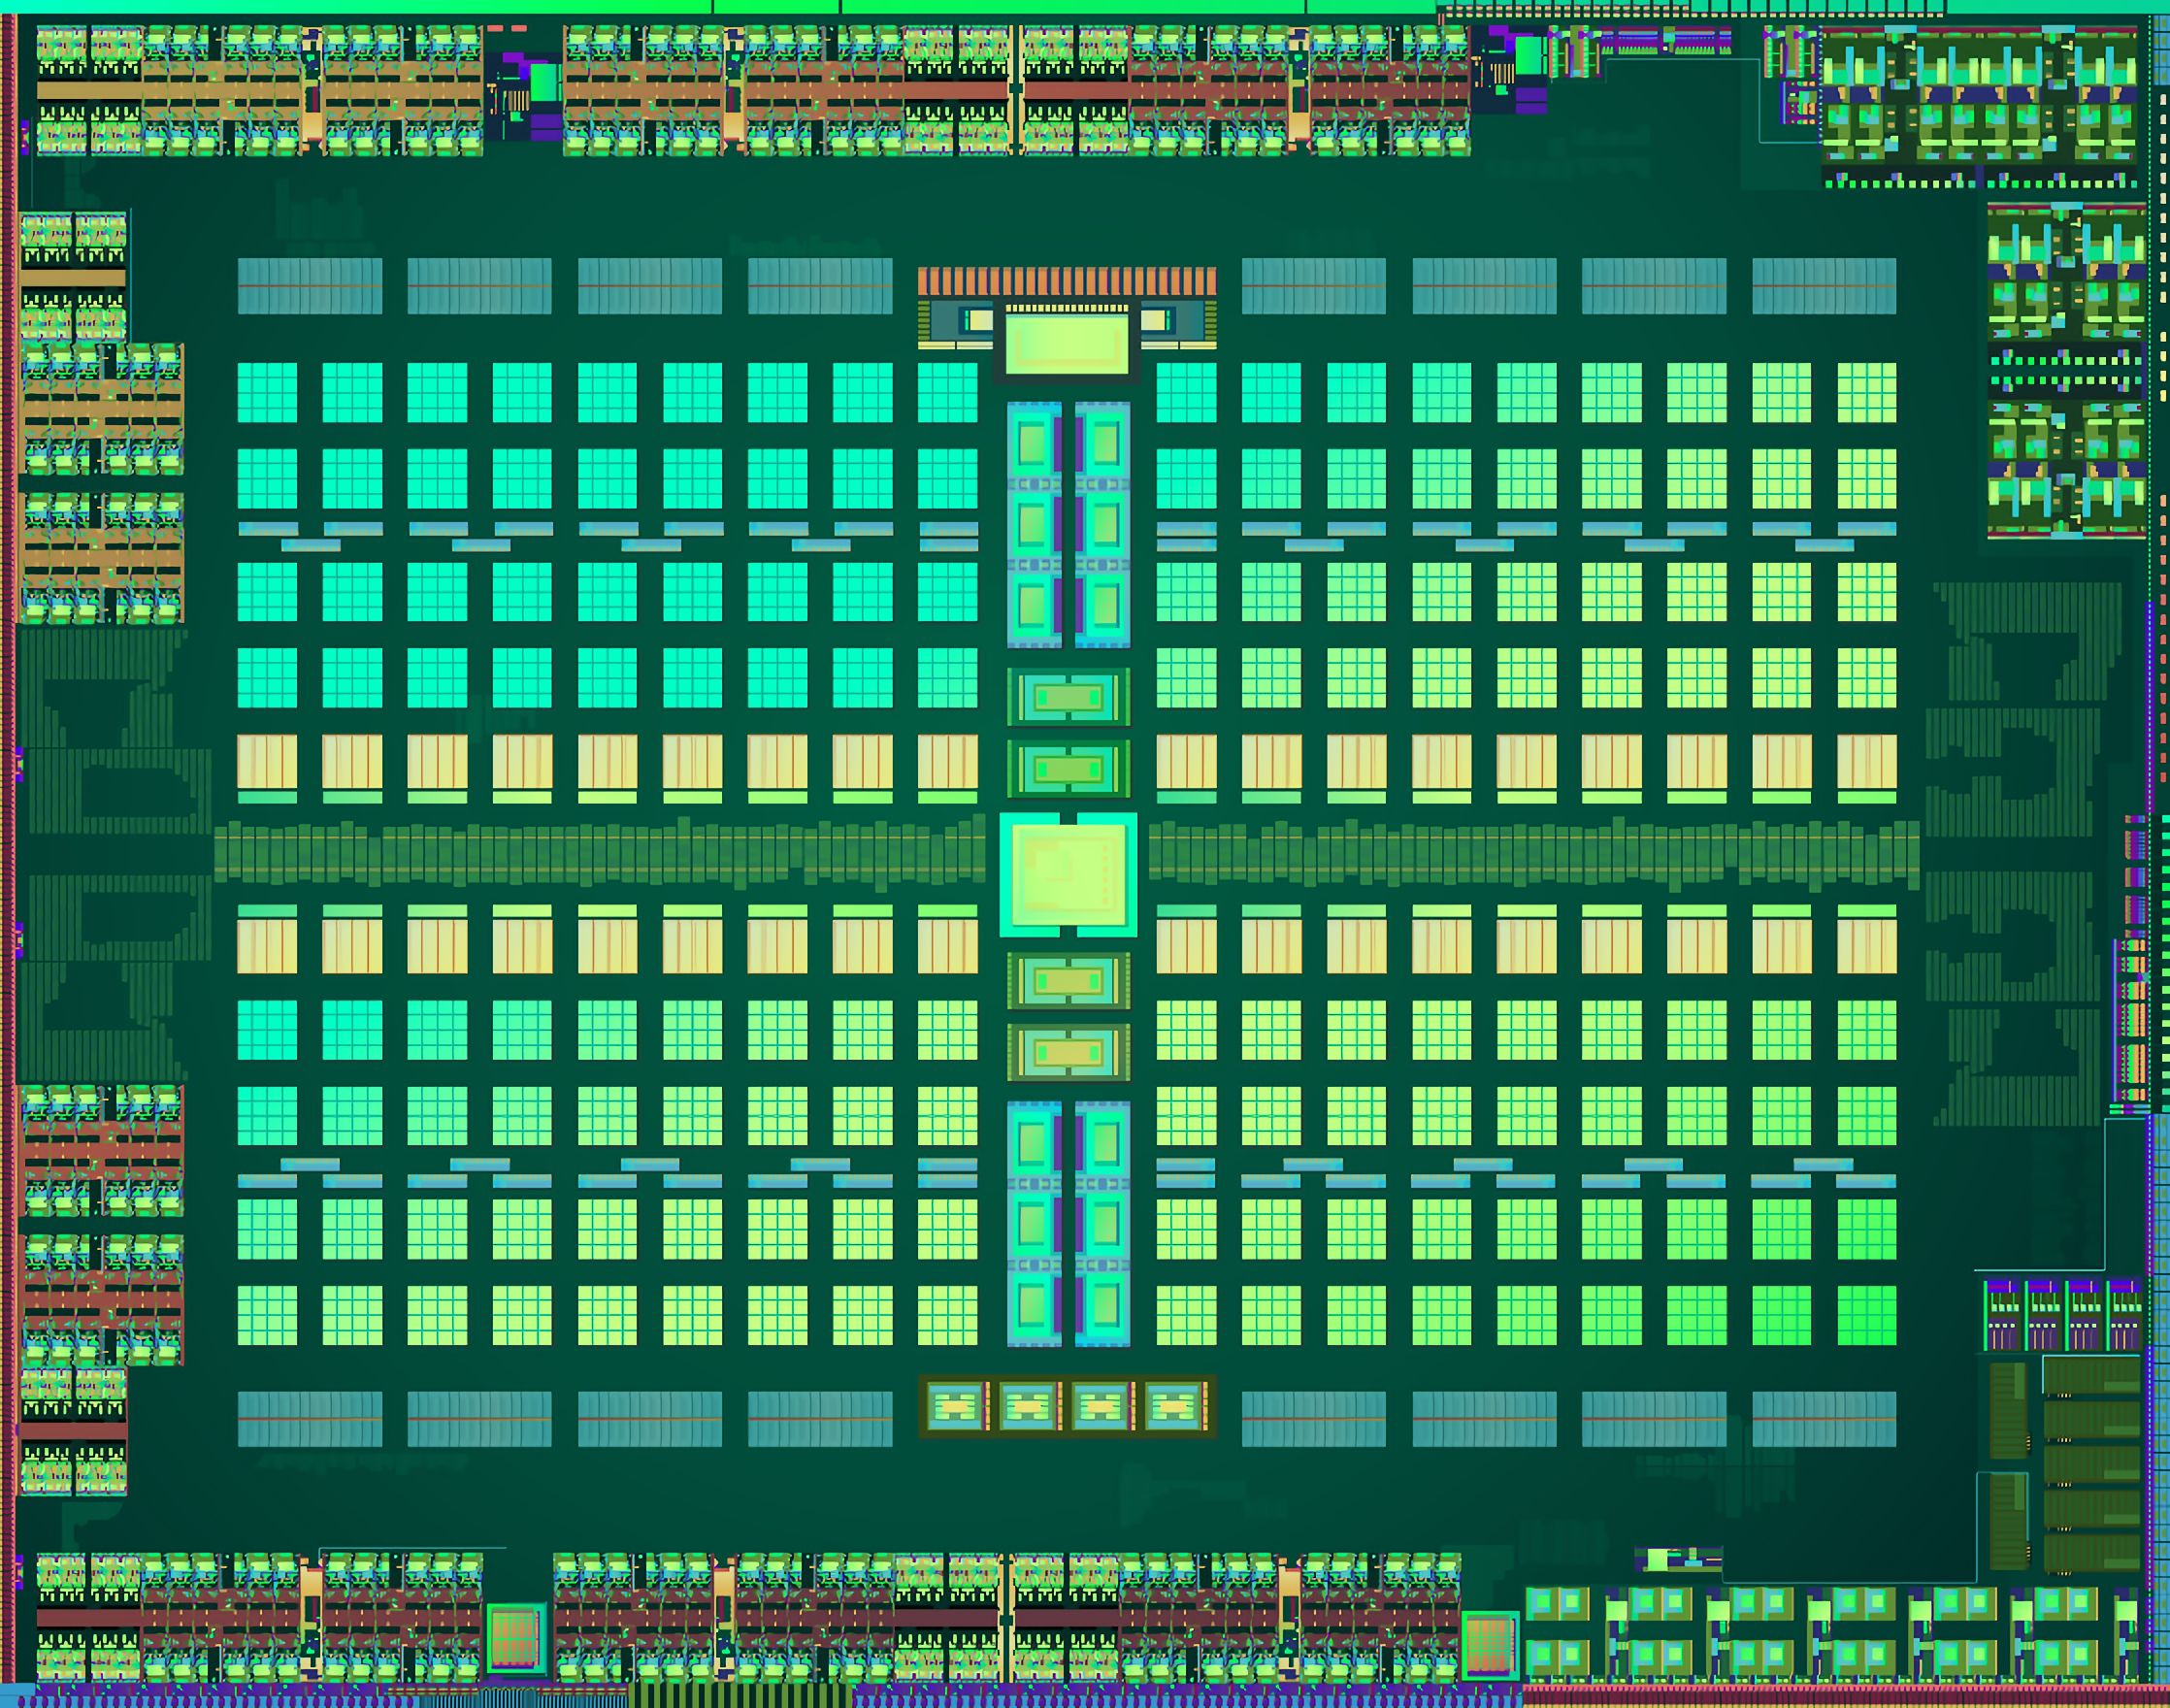
Task: Click the leftmost beige striped tile above the center band
Action: [x=267, y=762]
